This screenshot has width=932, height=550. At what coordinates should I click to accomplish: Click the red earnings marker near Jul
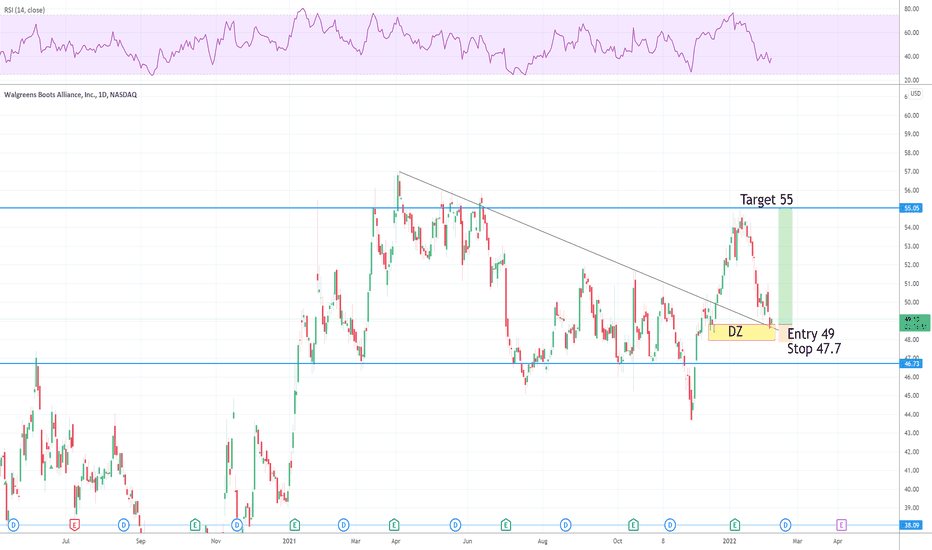[75, 525]
